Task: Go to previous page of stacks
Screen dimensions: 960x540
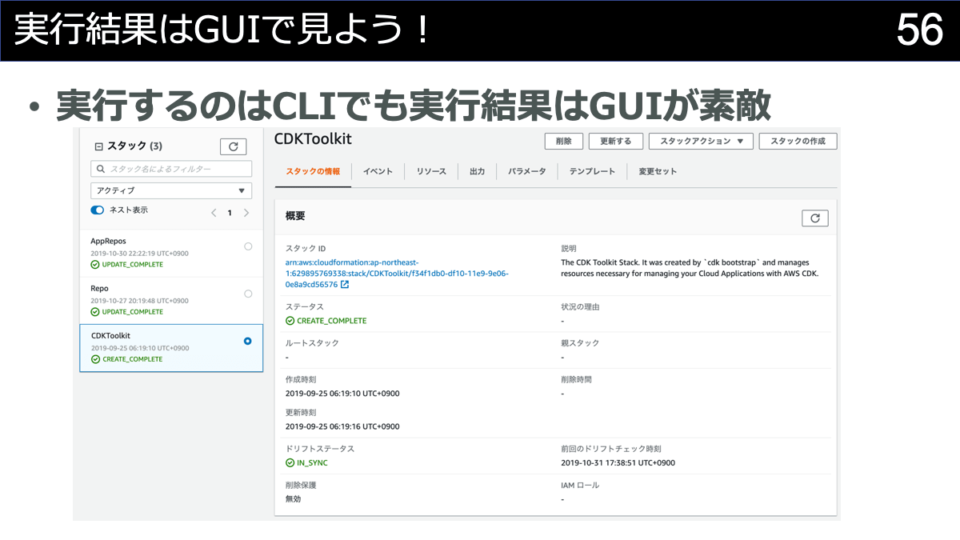Action: click(x=214, y=213)
